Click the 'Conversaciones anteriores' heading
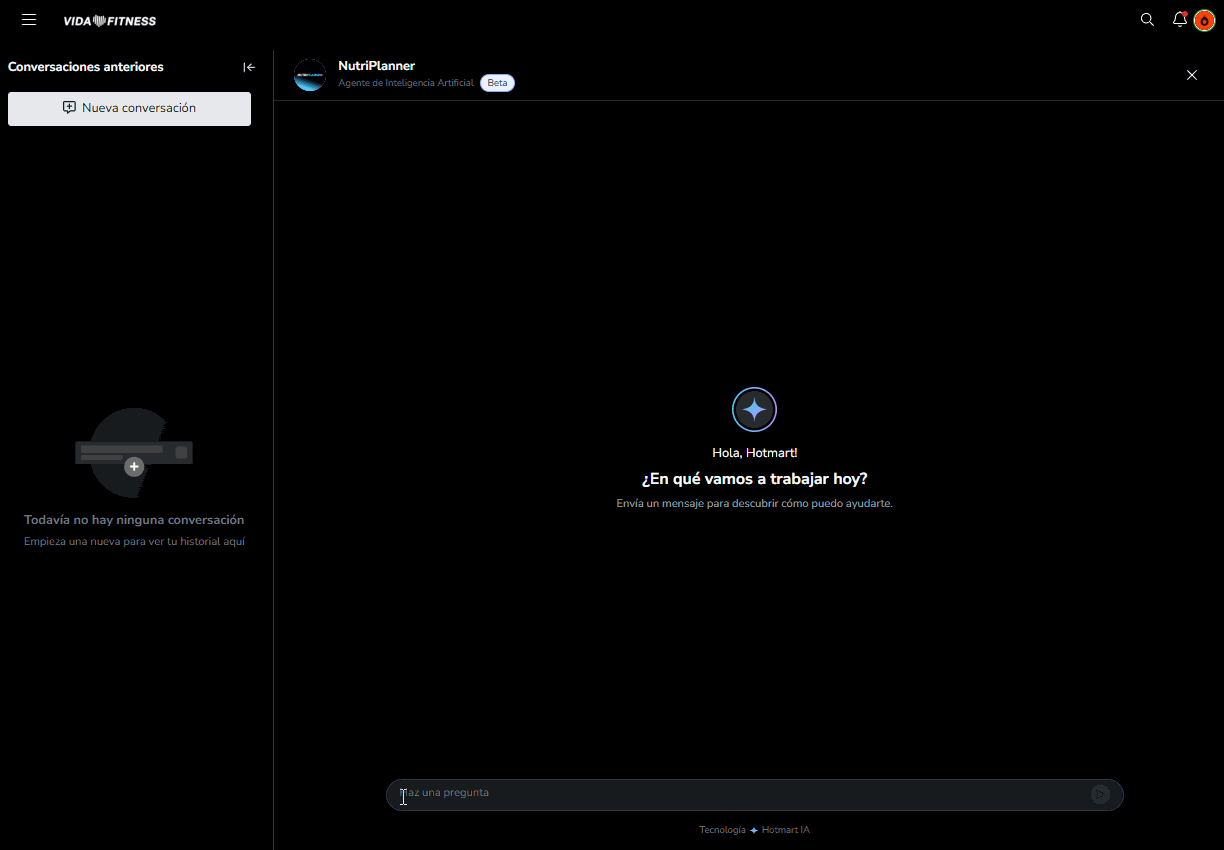This screenshot has height=850, width=1224. point(86,67)
